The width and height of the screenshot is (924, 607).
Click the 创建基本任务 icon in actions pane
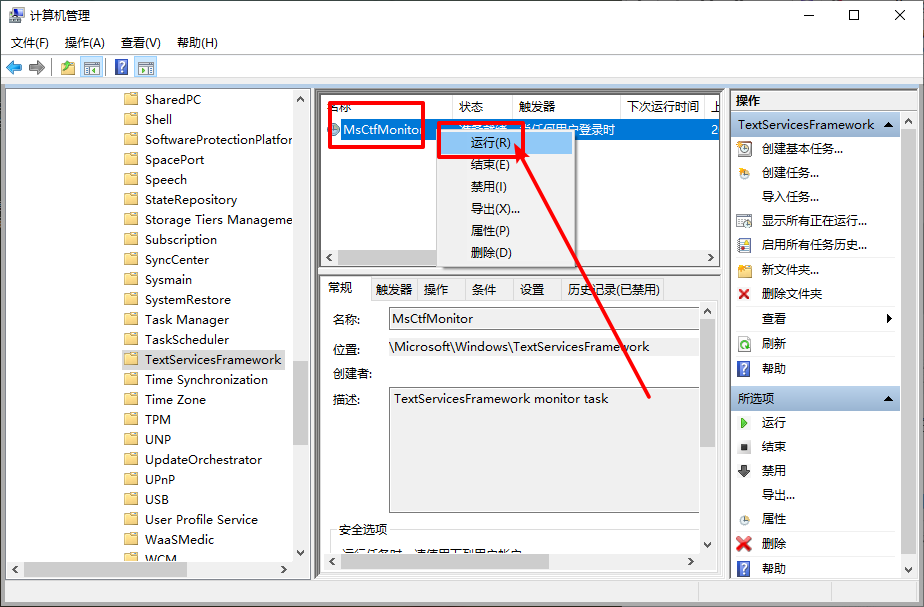744,149
